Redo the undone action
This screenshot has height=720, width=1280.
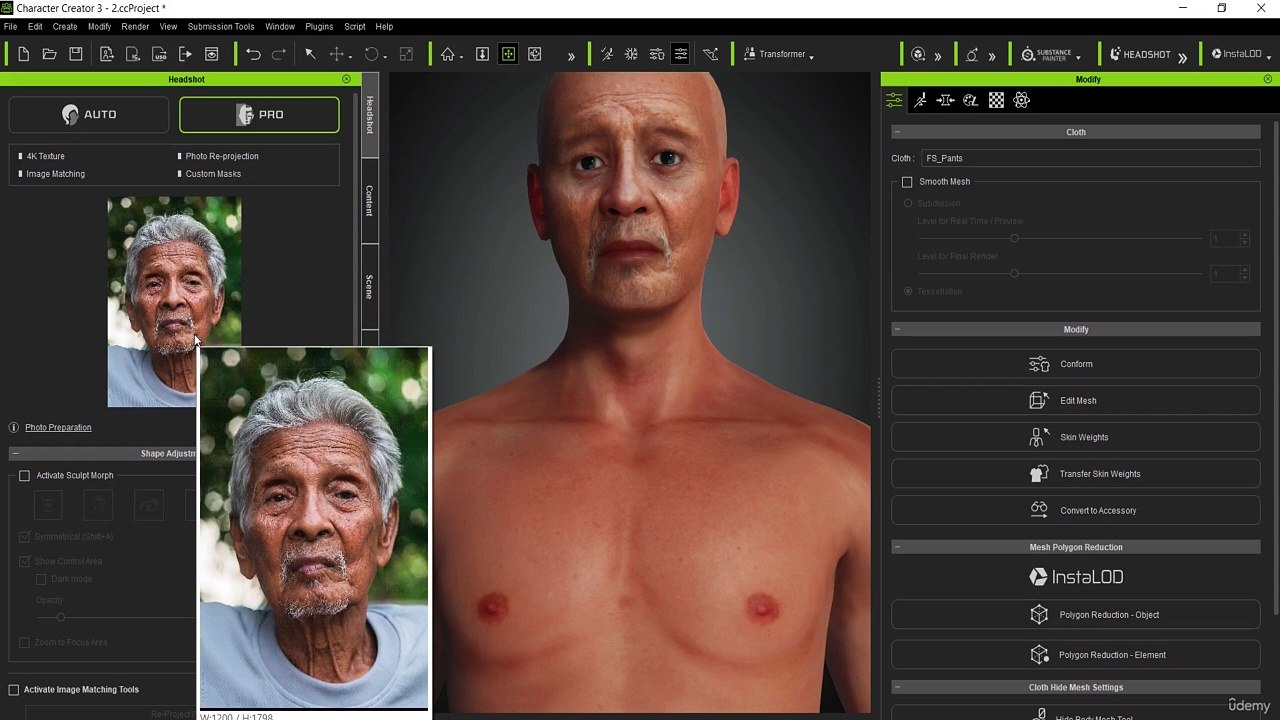point(279,54)
